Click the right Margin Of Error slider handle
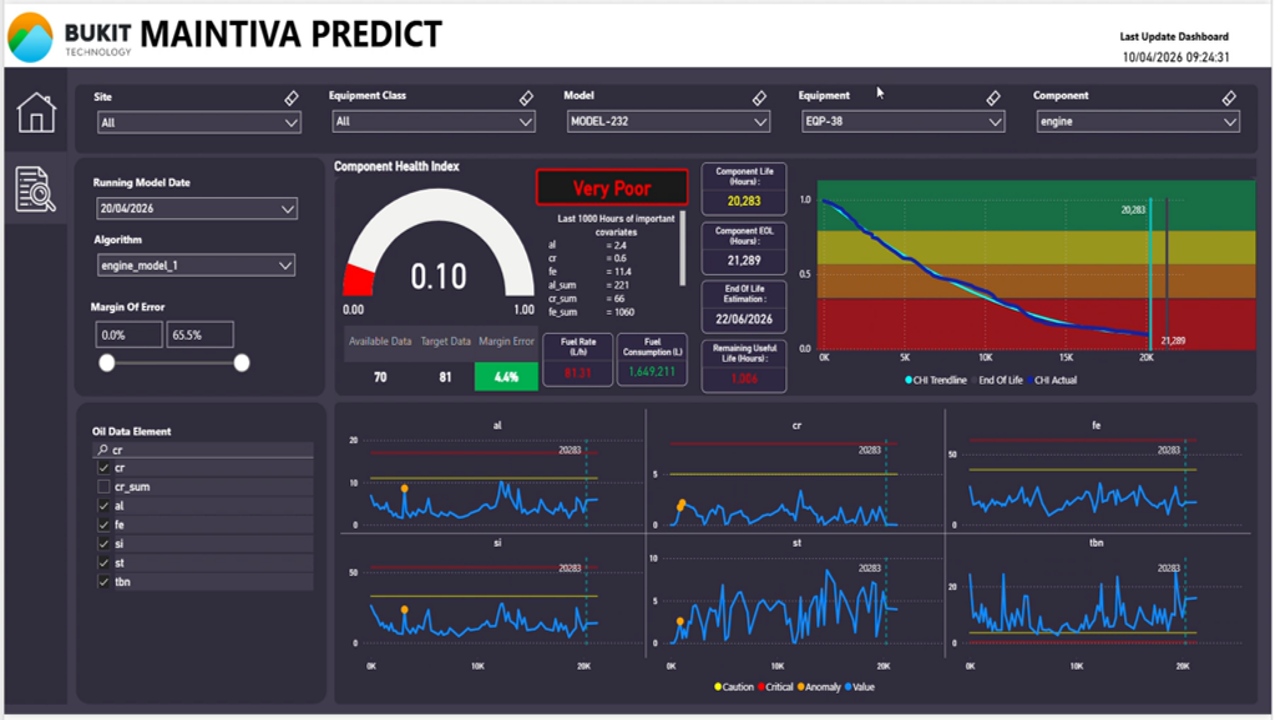1280x720 pixels. [241, 363]
